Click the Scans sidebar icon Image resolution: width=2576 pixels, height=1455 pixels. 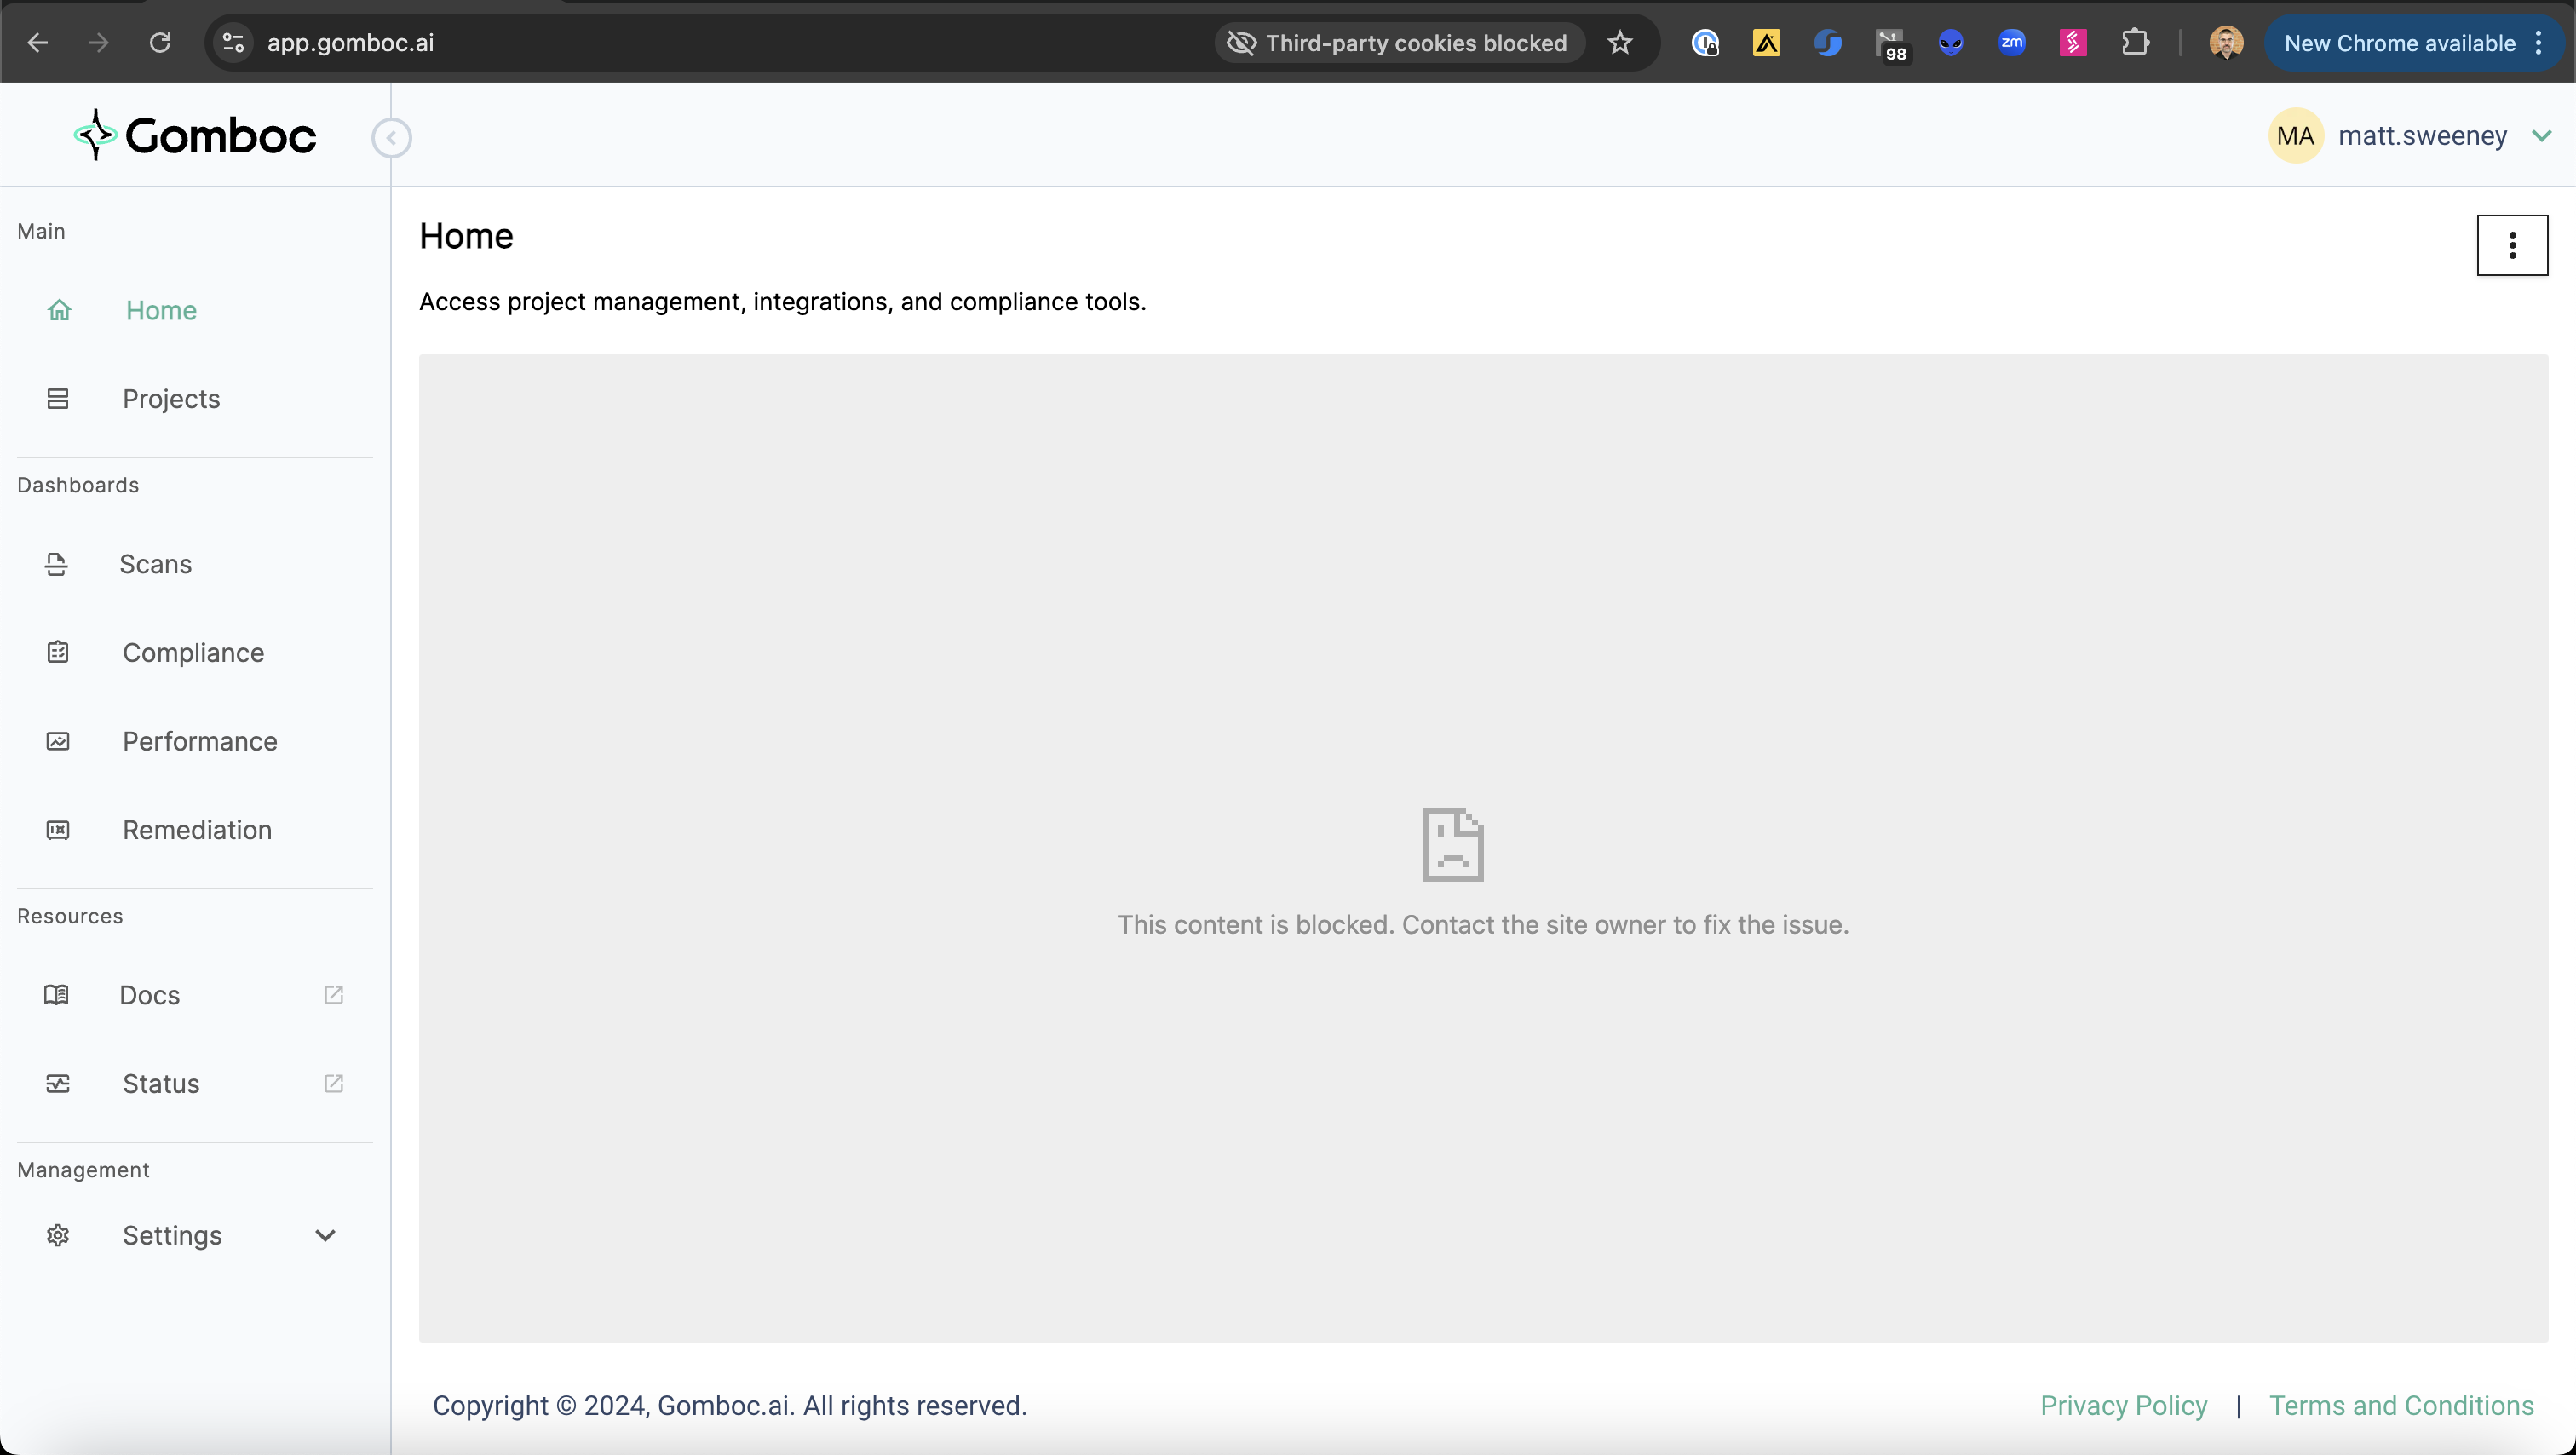56,565
